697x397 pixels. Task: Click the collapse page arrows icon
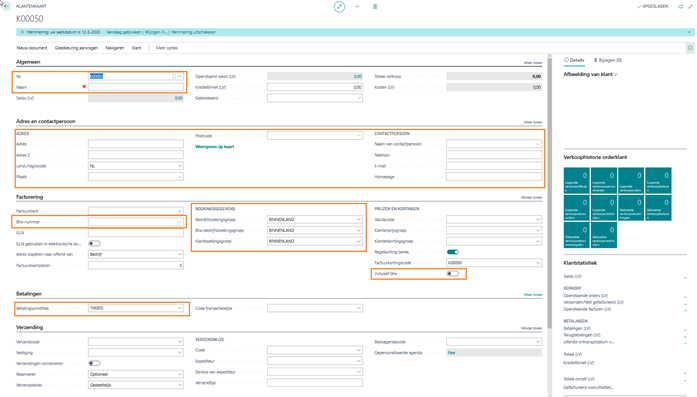click(691, 7)
